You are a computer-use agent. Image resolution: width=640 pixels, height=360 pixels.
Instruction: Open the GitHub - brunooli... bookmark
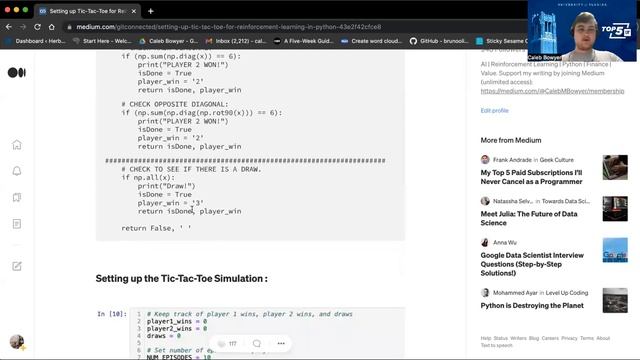439,41
